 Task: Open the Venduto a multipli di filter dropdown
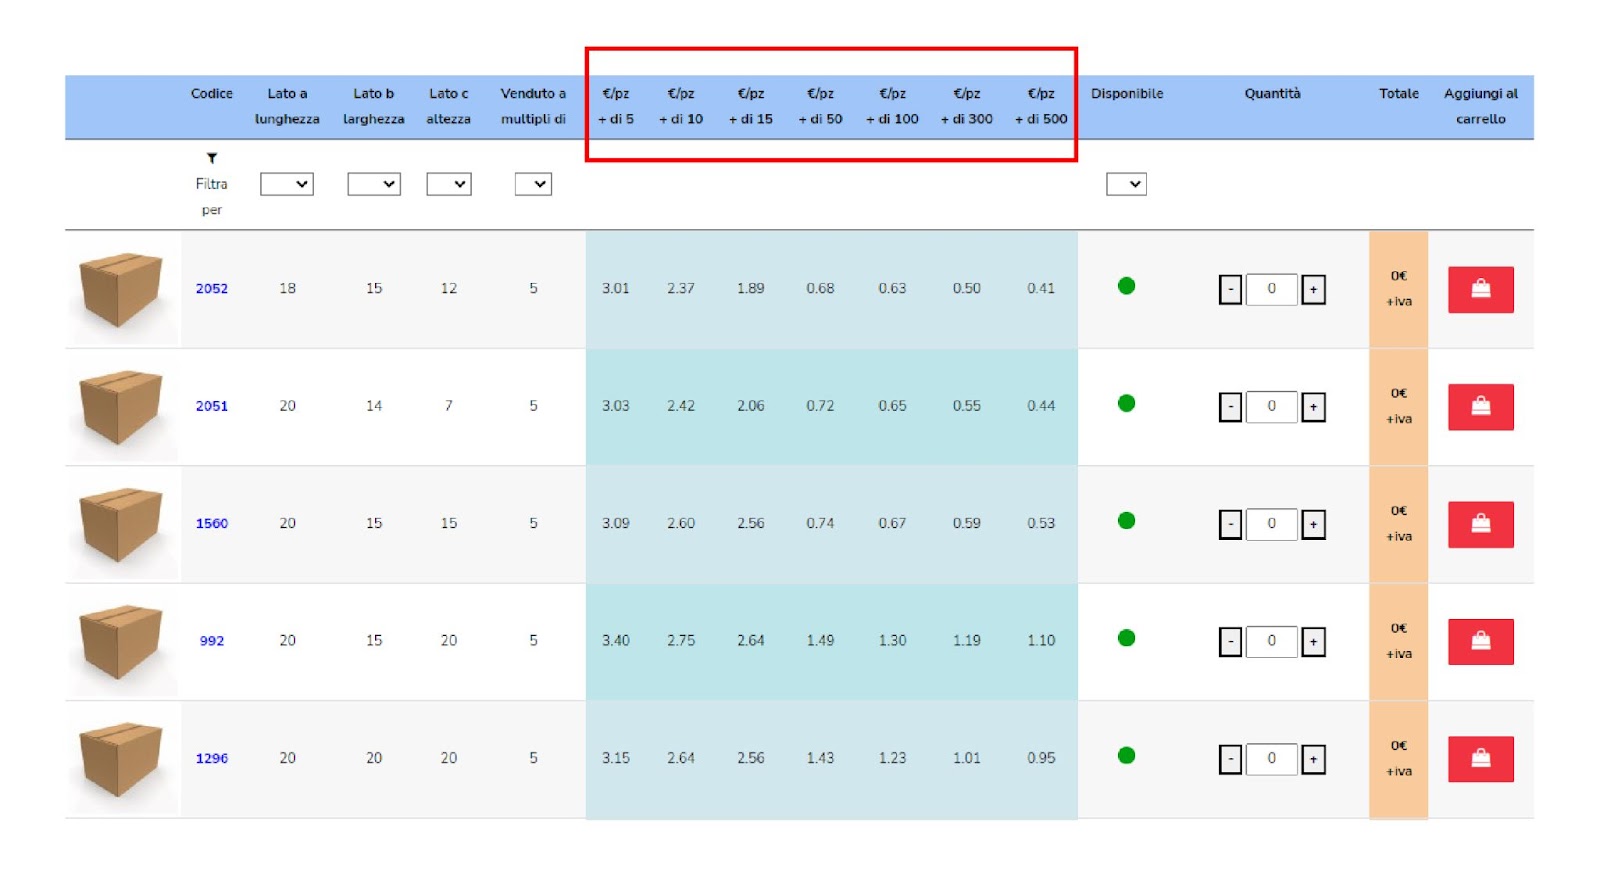click(533, 184)
